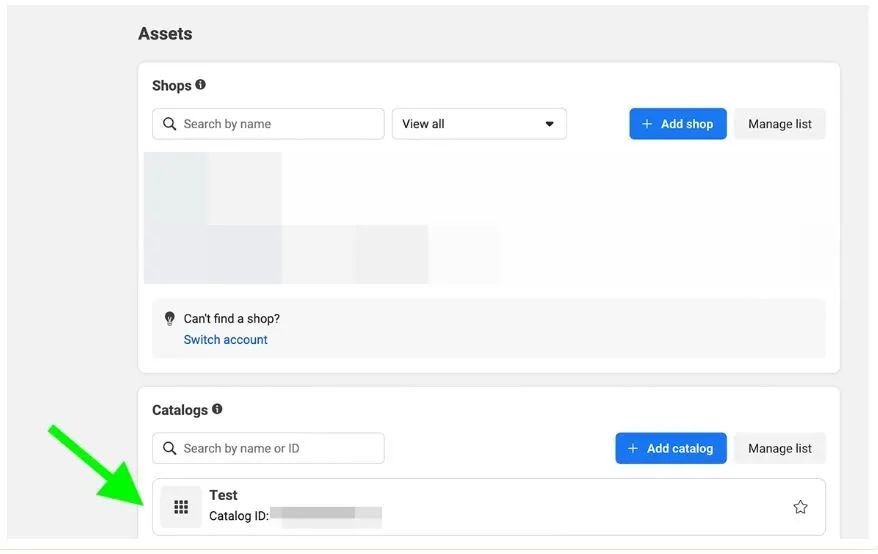
Task: Click the magnifier icon in shops search
Action: pyautogui.click(x=169, y=124)
